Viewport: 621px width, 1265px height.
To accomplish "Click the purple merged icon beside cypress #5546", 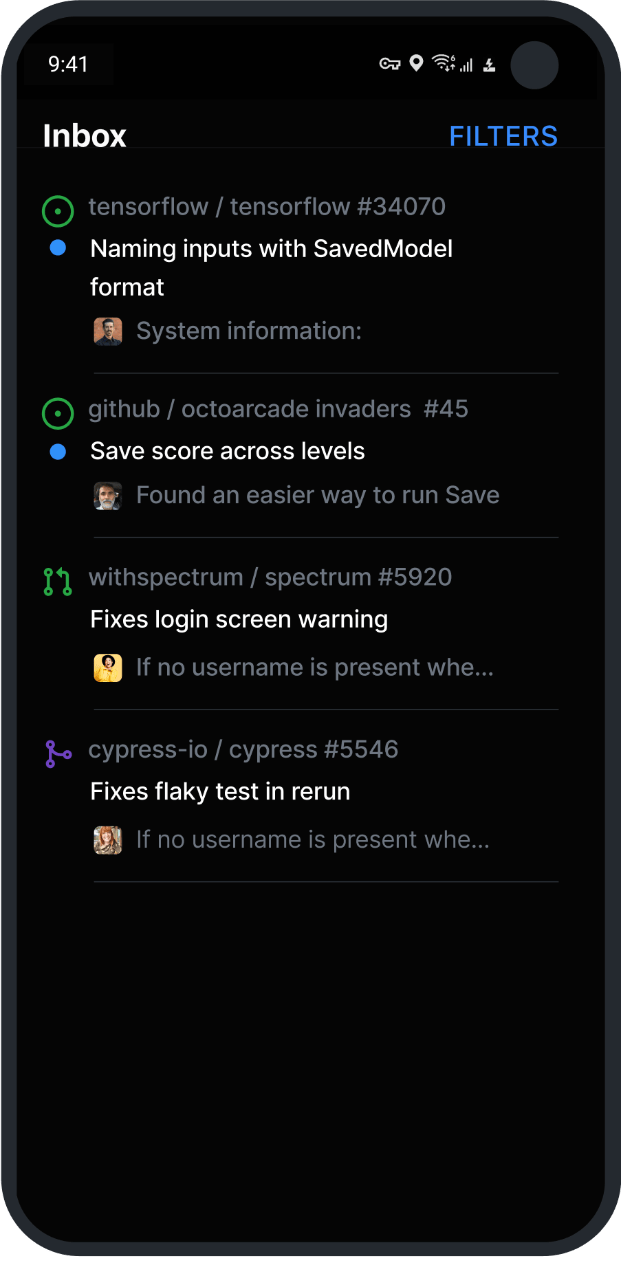I will (x=58, y=753).
